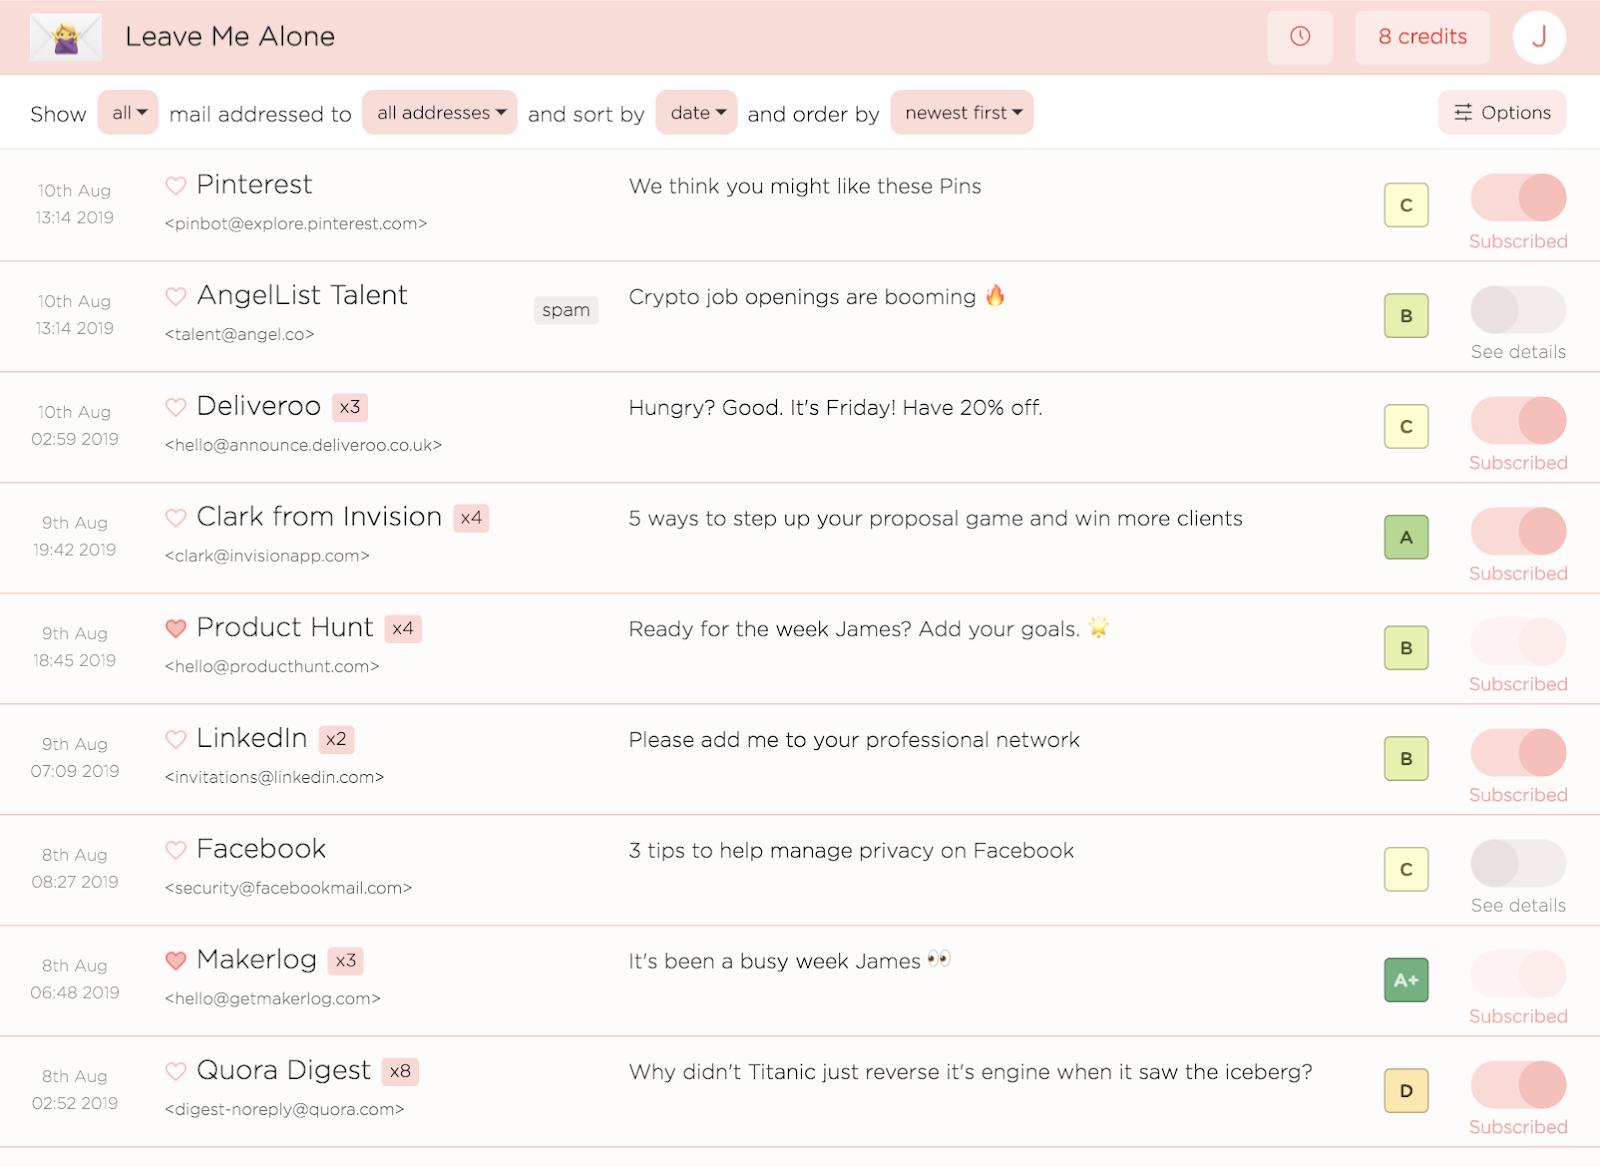Click the digest-noreply@quora.com address
The width and height of the screenshot is (1600, 1167).
click(x=285, y=1109)
